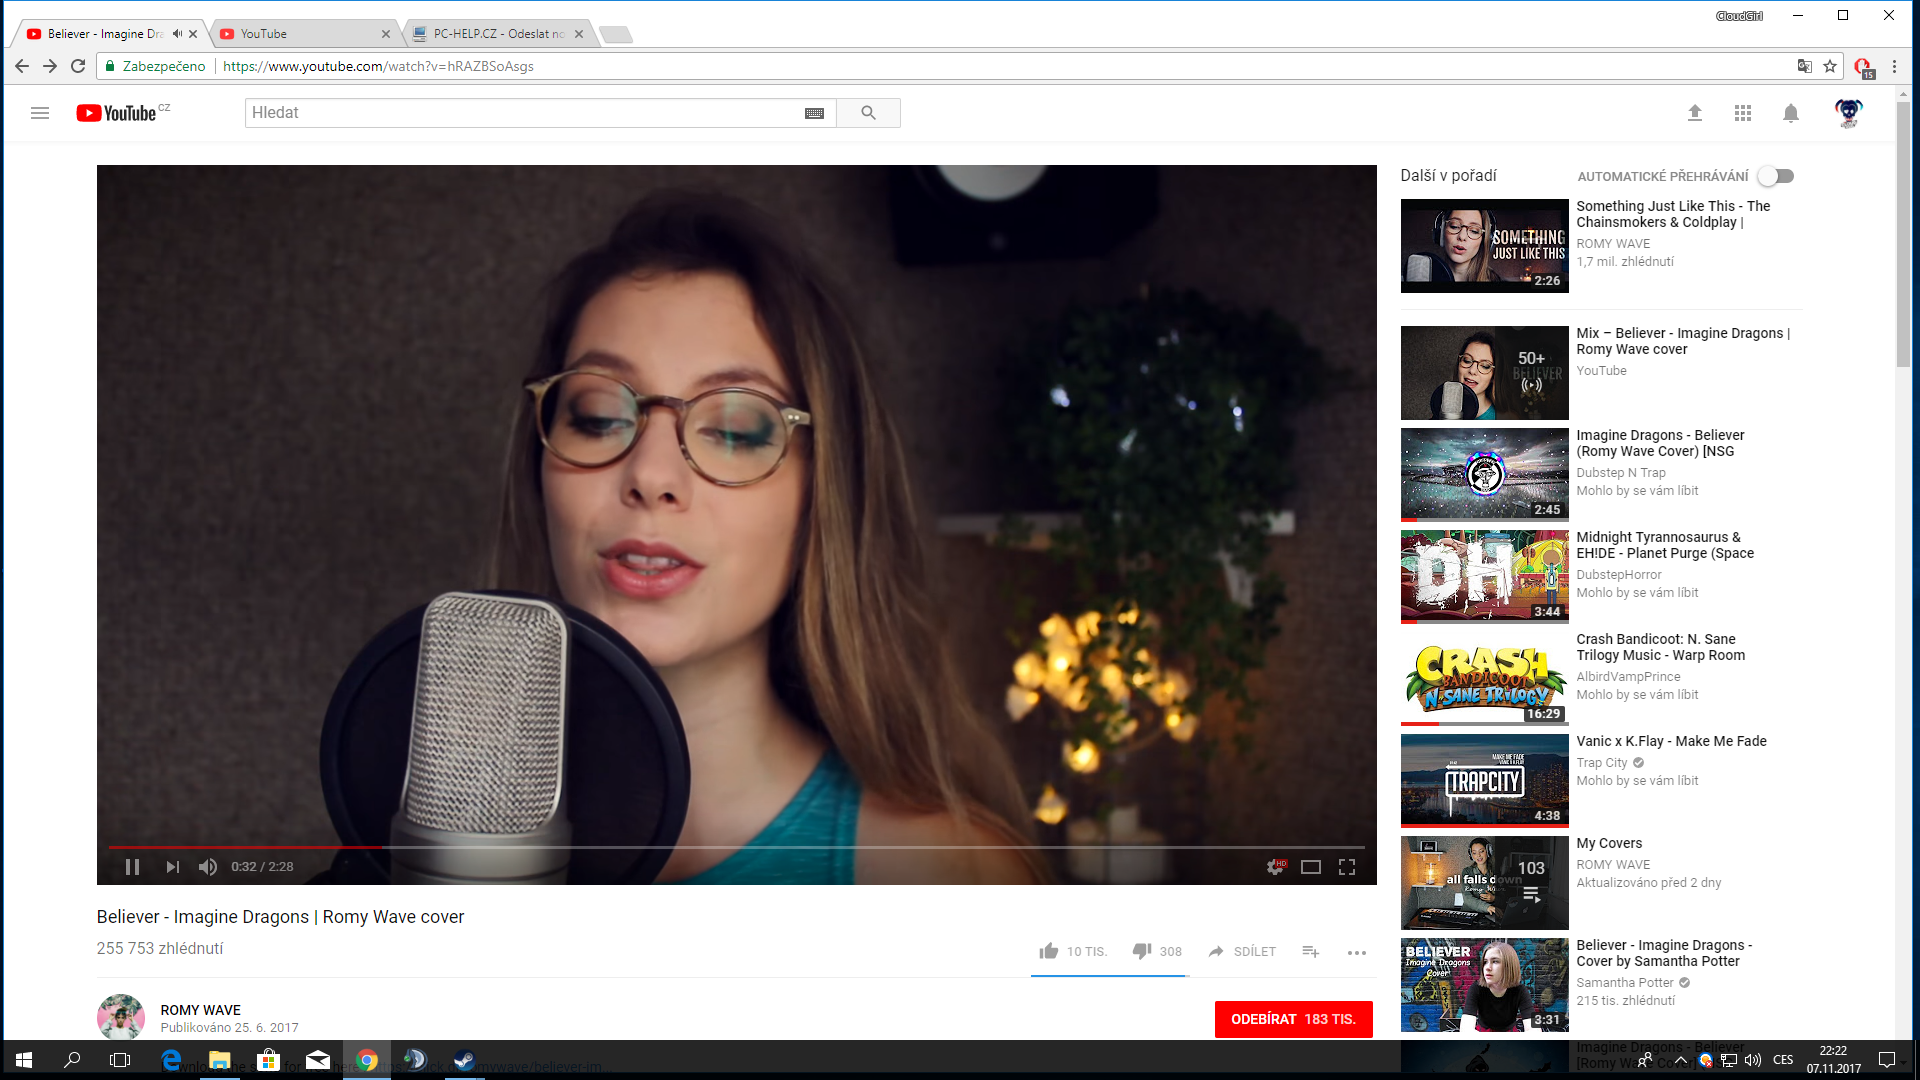
Task: Expand the hamburger guide menu
Action: 40,113
